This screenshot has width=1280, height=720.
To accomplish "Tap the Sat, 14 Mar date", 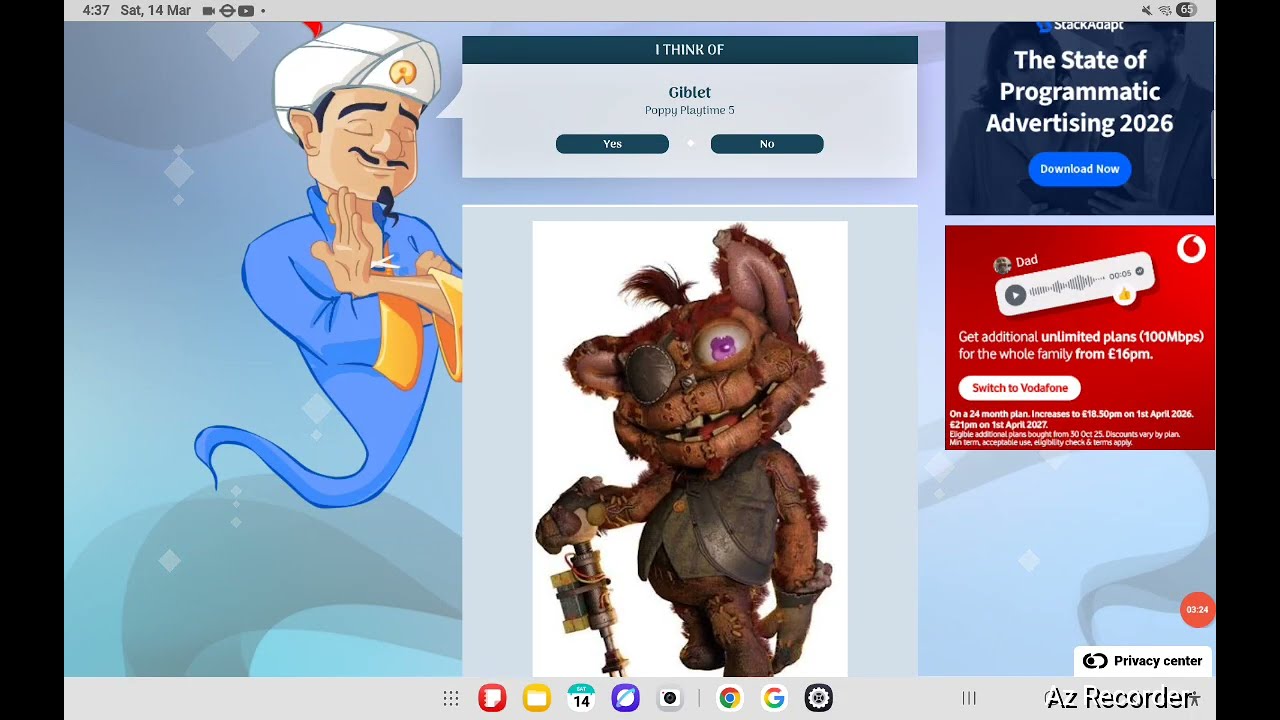I will 156,10.
